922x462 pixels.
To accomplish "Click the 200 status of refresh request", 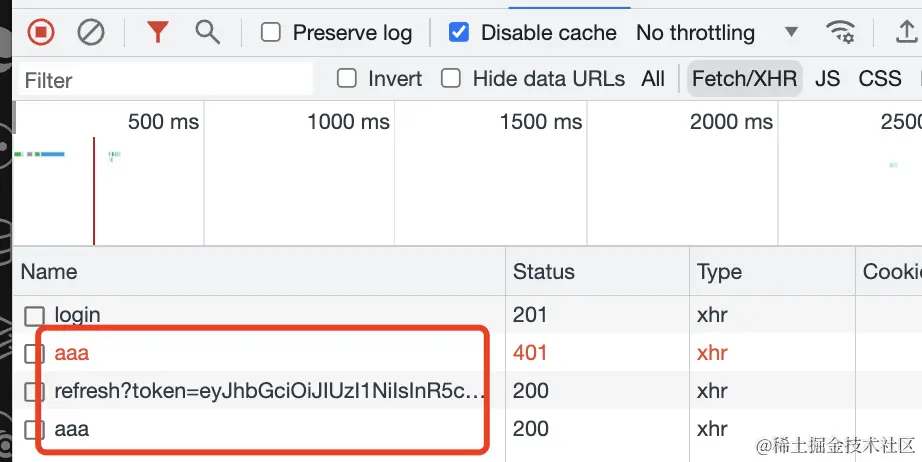I will click(530, 391).
